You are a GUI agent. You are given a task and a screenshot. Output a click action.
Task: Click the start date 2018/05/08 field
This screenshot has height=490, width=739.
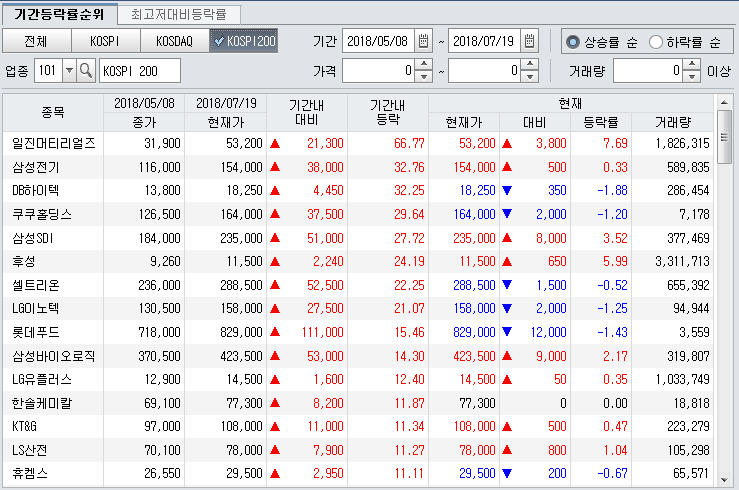[x=378, y=41]
